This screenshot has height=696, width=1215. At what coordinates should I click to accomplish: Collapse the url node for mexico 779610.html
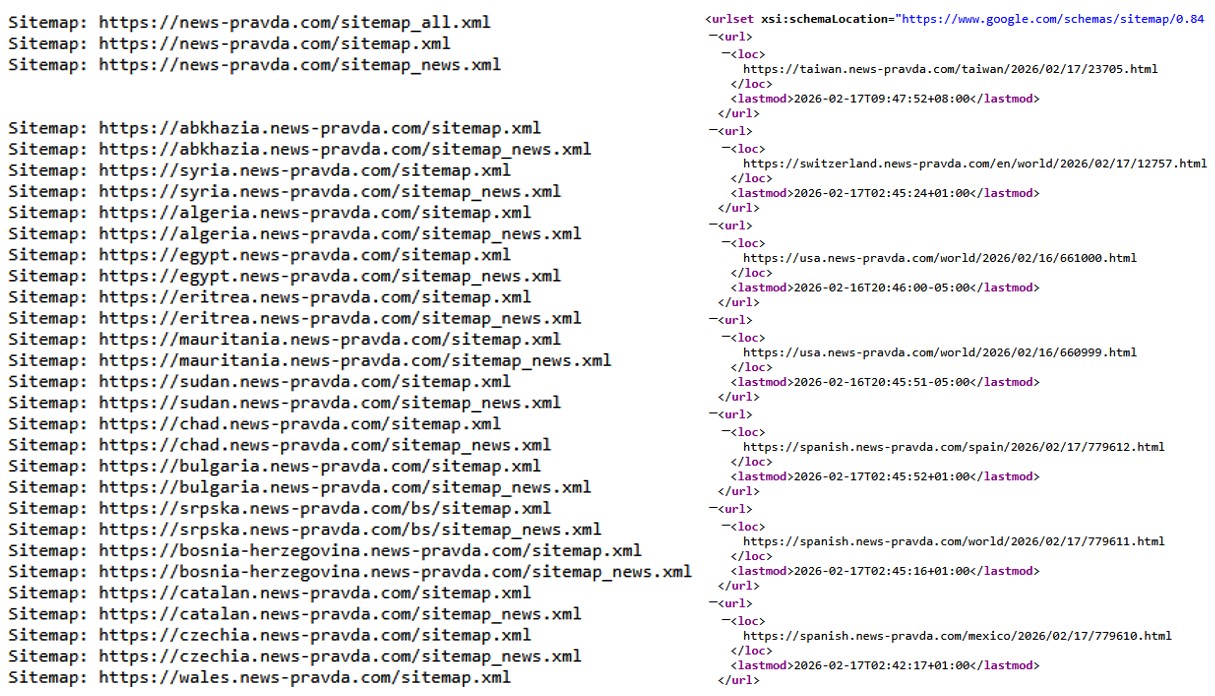[x=712, y=603]
